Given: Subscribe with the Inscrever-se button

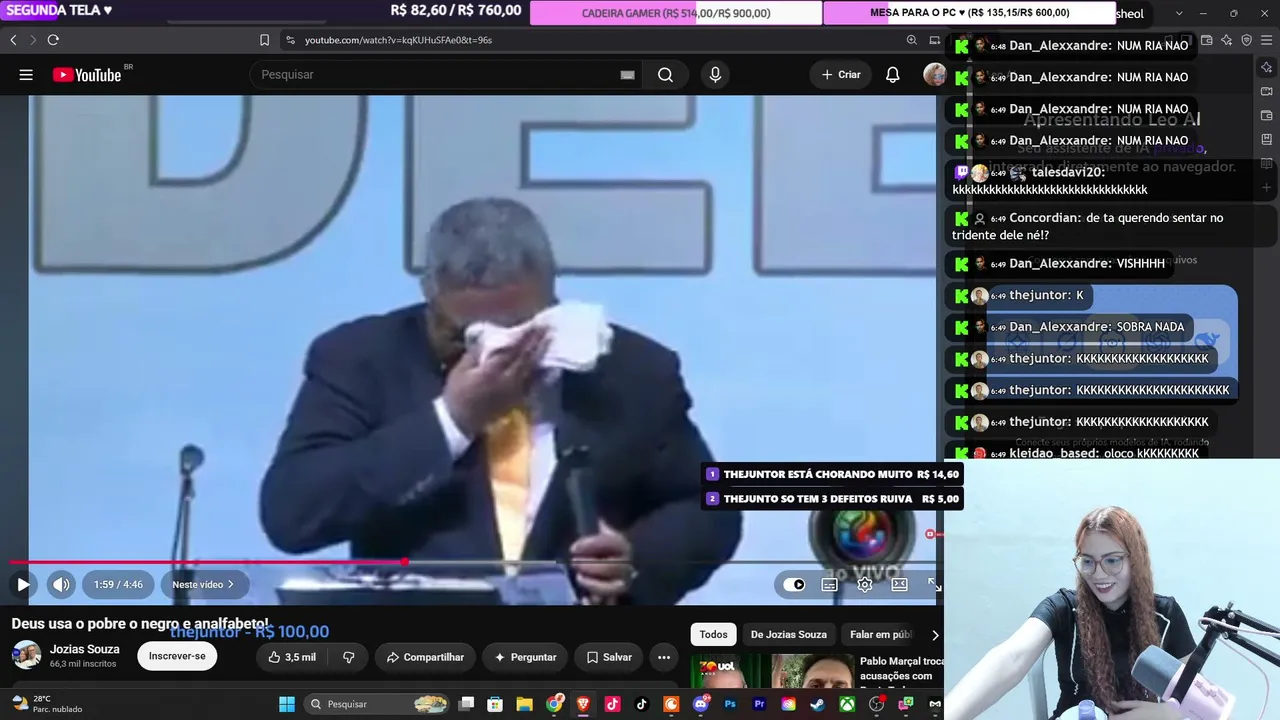Looking at the screenshot, I should coord(177,657).
